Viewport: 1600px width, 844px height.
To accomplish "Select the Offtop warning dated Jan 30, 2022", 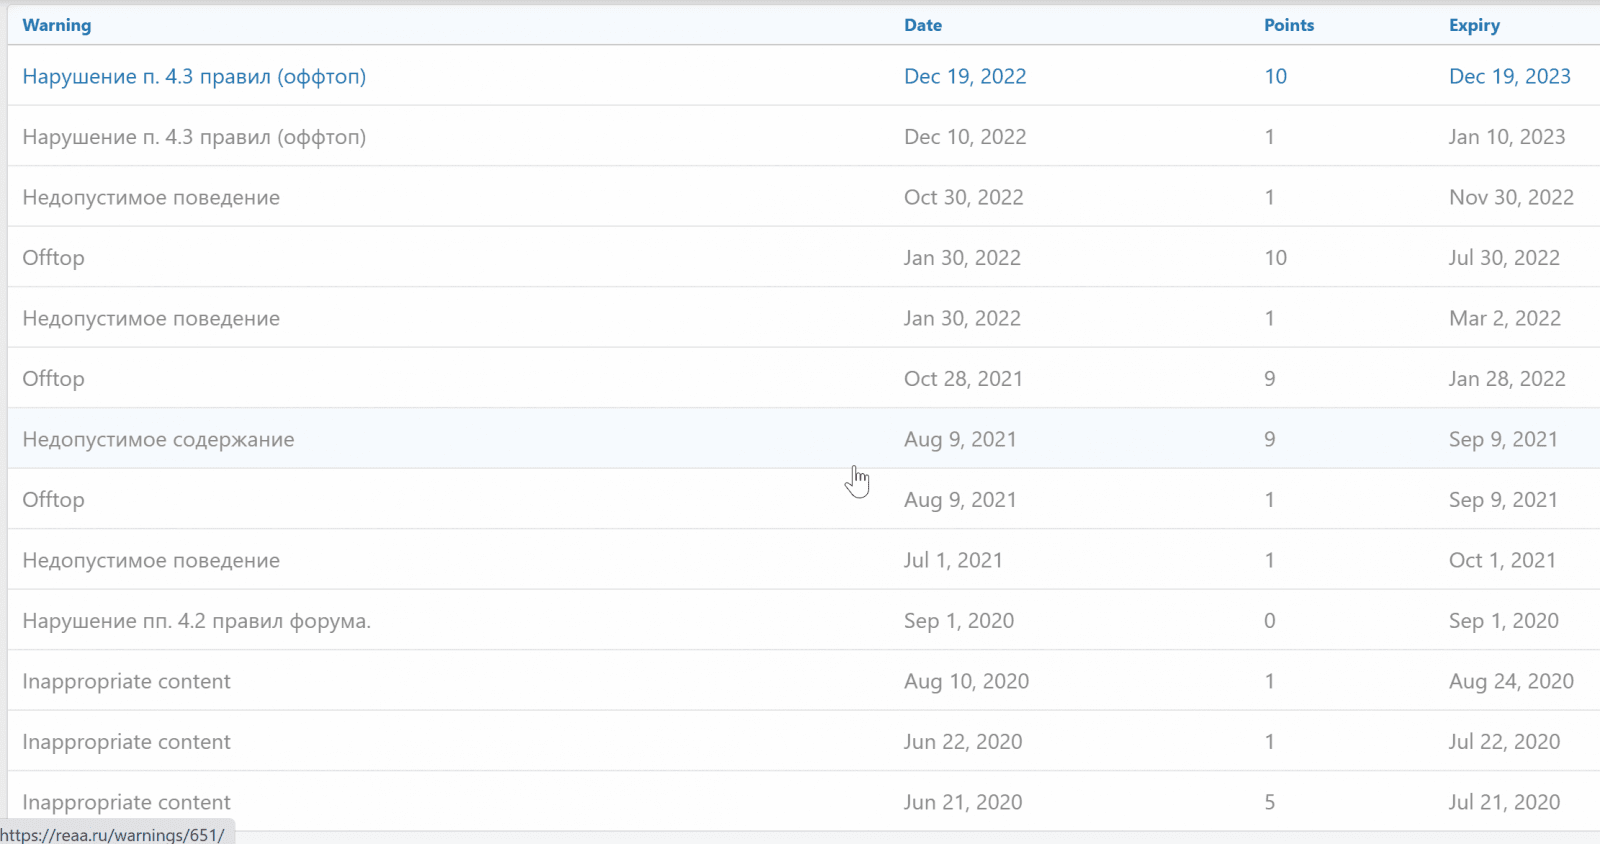I will 54,258.
